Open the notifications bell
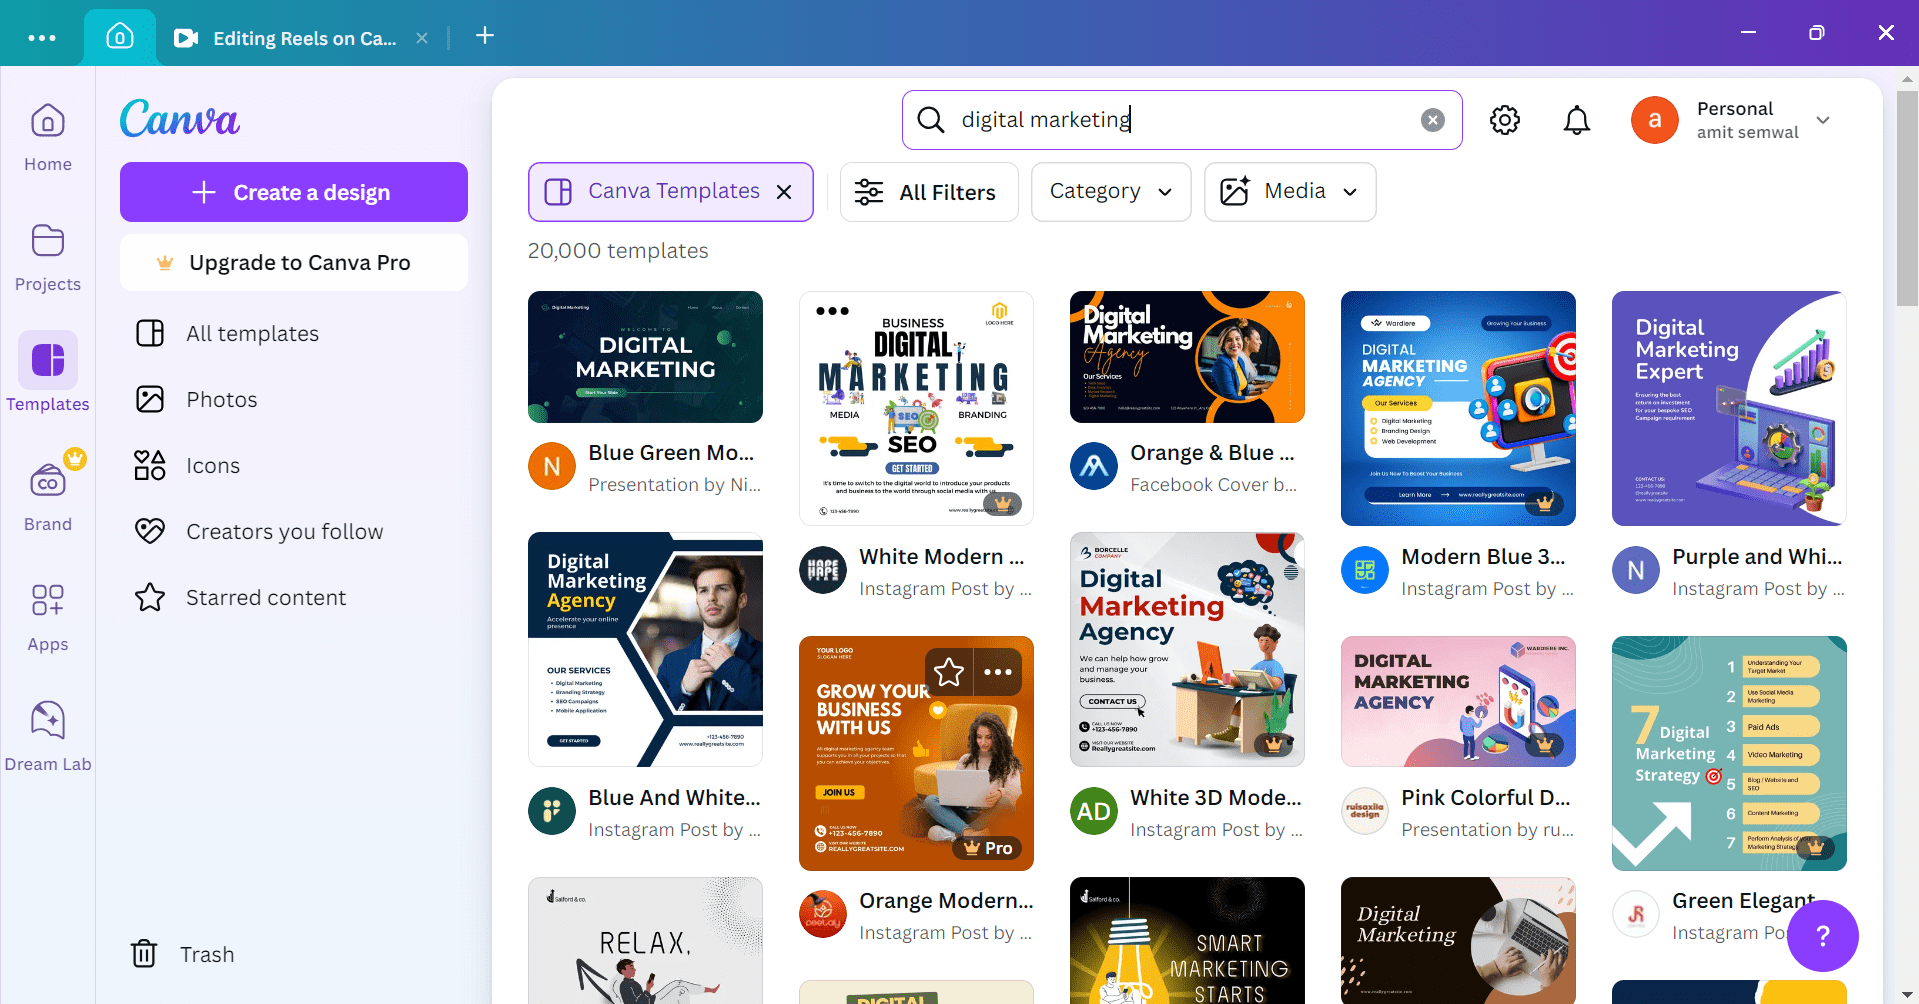This screenshot has height=1004, width=1919. (1576, 120)
